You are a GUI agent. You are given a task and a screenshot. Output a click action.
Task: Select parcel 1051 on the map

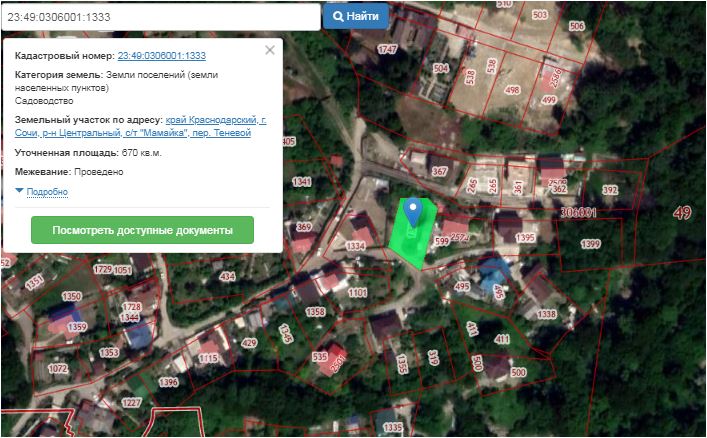click(123, 270)
